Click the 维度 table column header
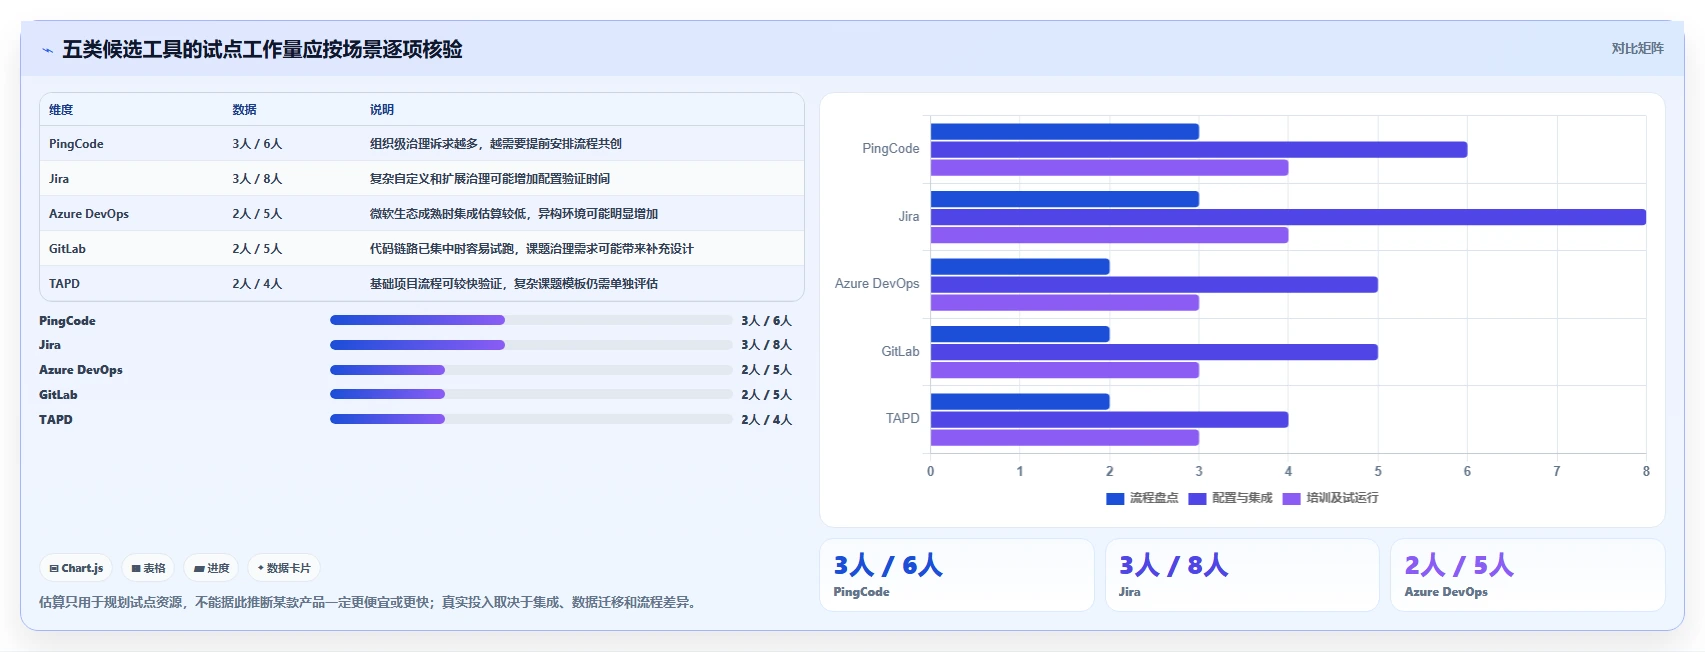1705x652 pixels. tap(61, 110)
